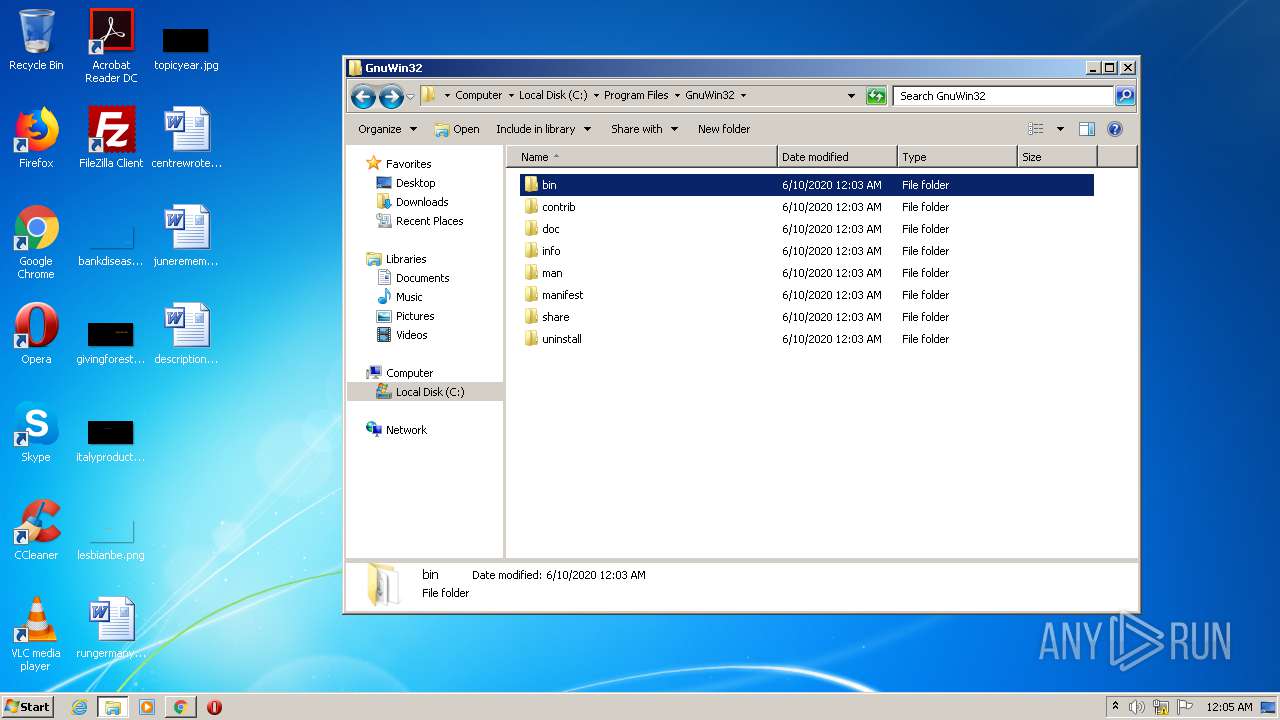Select Google Chrome desktop shortcut
Viewport: 1280px width, 720px height.
coord(36,242)
